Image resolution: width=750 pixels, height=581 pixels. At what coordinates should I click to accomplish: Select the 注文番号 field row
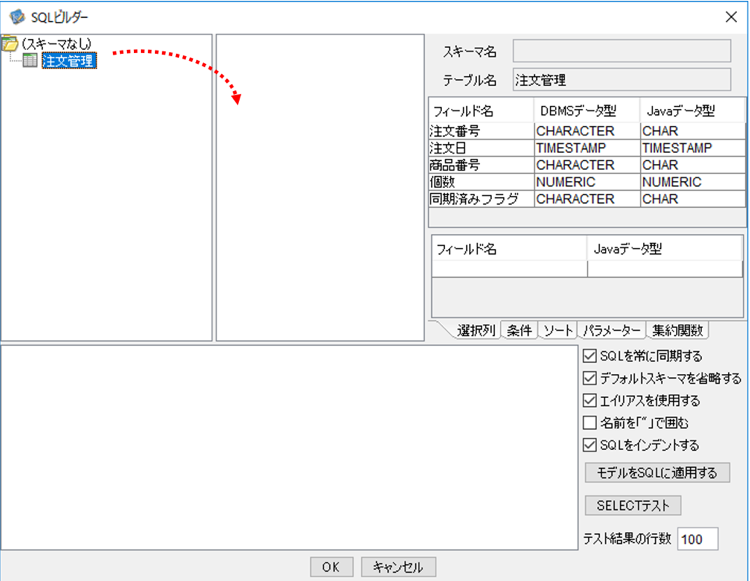click(587, 131)
